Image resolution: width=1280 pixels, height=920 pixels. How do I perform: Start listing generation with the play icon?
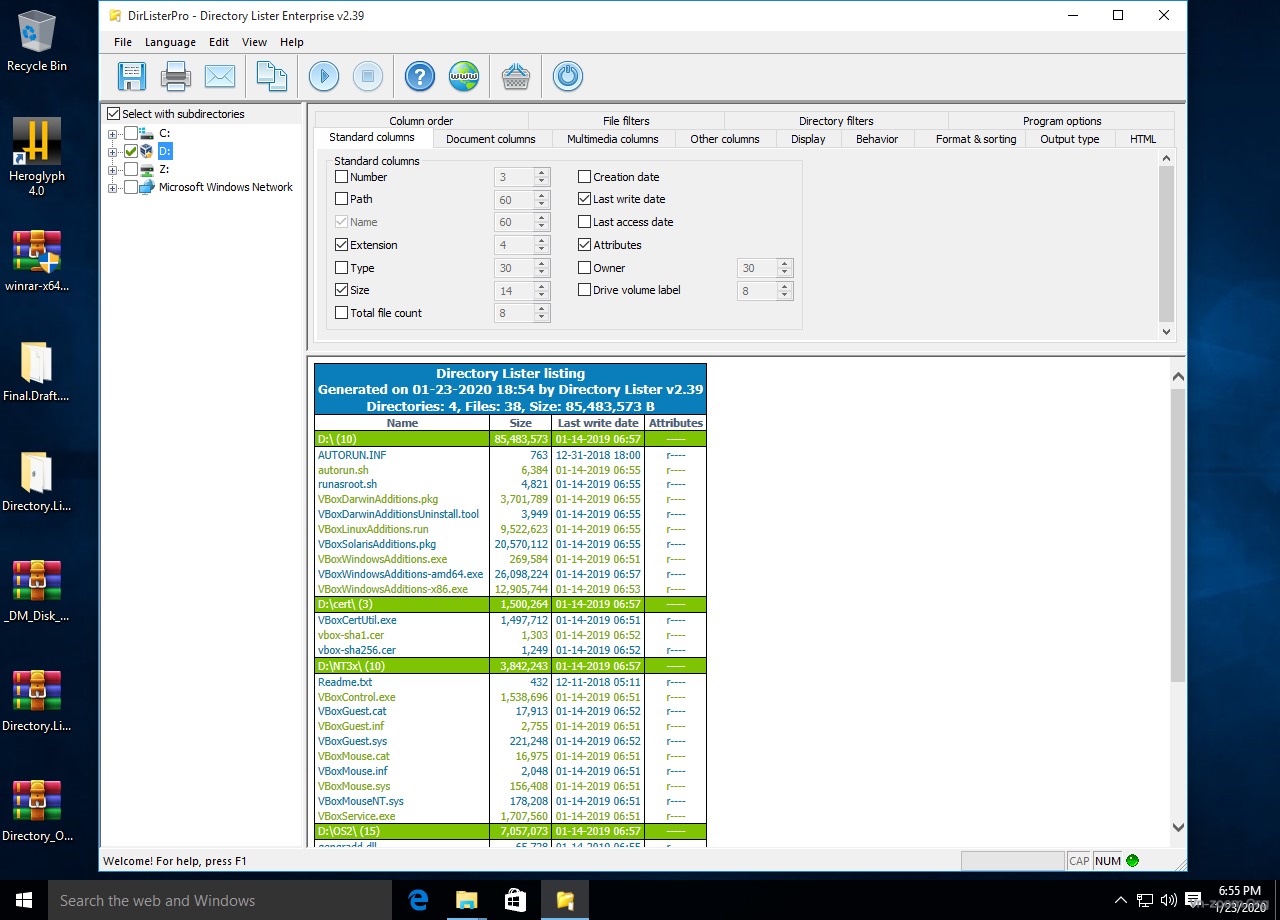323,75
